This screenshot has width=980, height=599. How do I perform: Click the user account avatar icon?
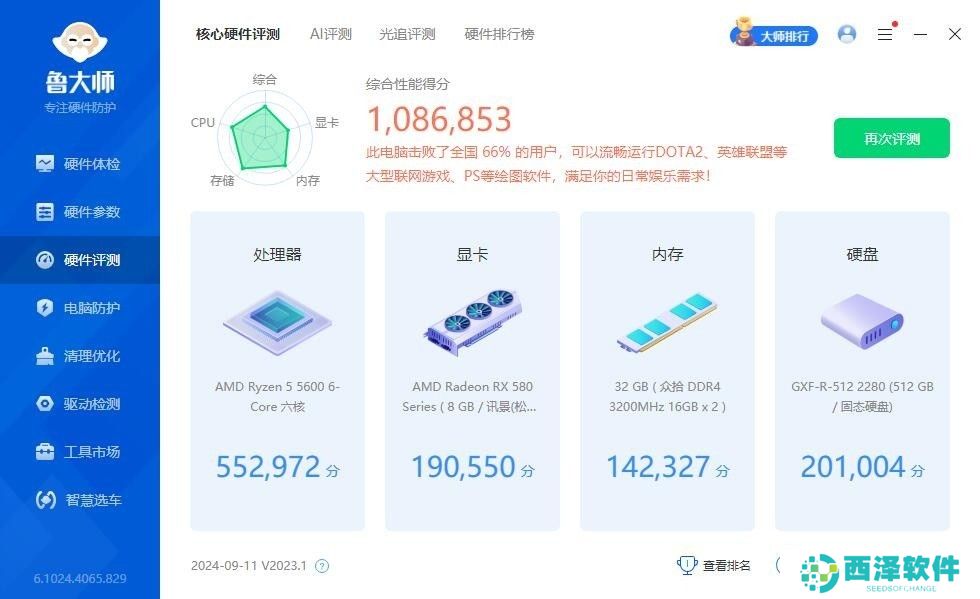(847, 34)
